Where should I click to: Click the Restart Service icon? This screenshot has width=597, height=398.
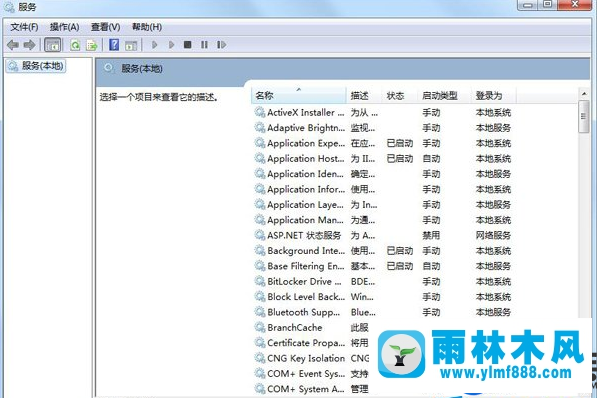click(221, 45)
